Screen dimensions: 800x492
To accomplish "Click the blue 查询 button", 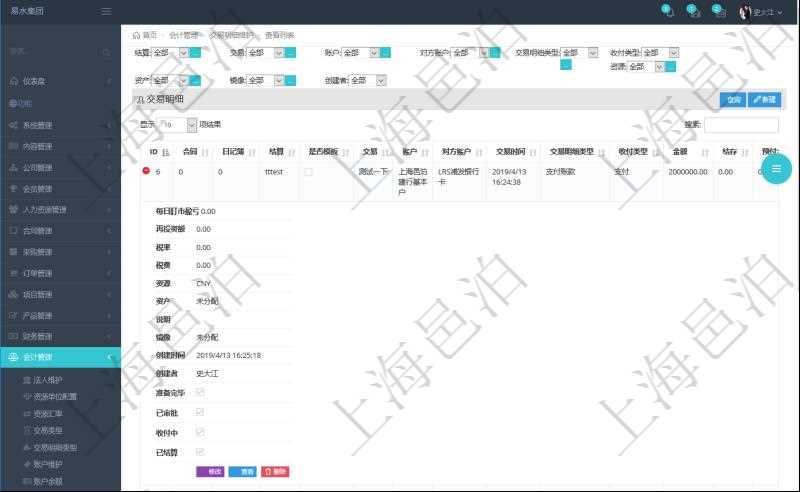I will pos(733,100).
